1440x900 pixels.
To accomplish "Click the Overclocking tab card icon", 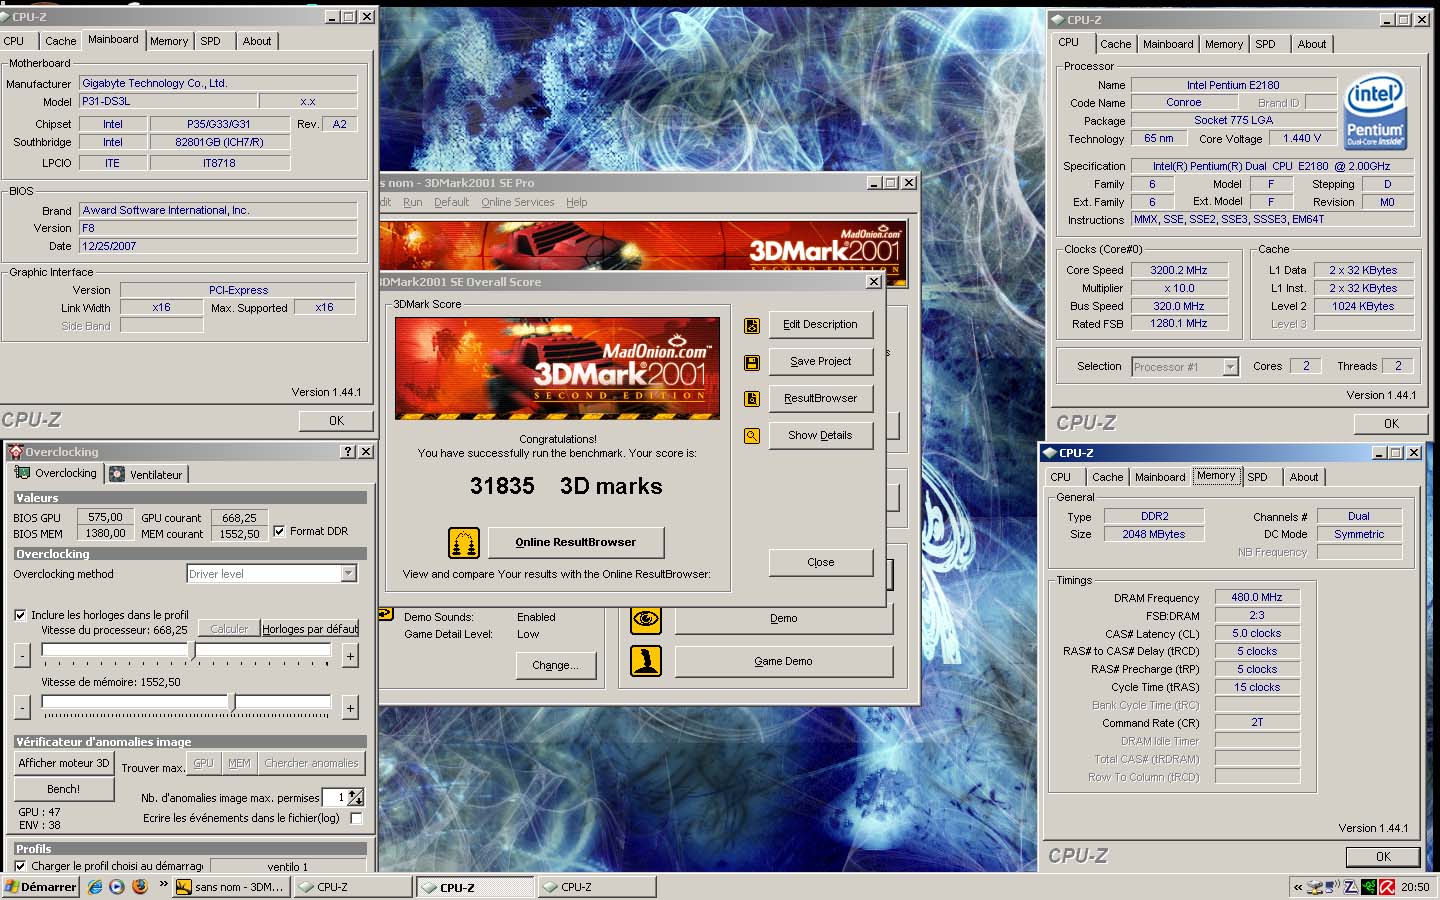I will pyautogui.click(x=22, y=473).
